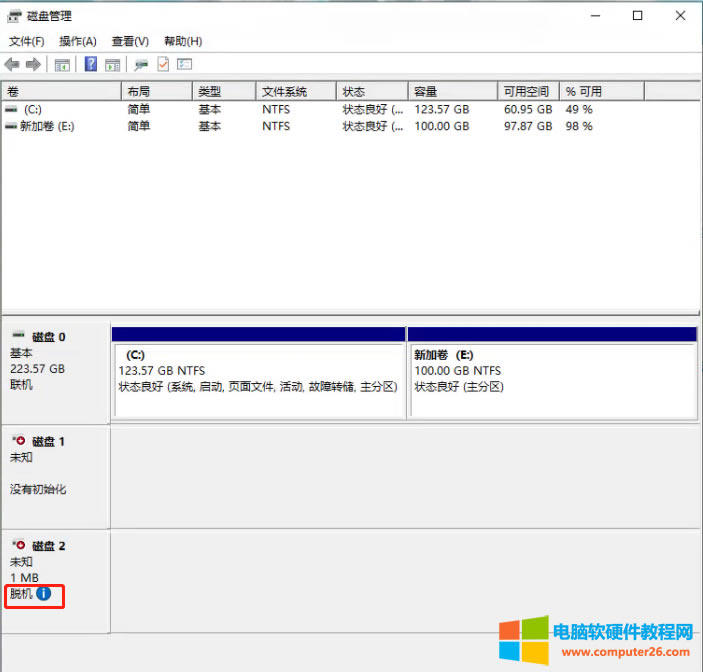The width and height of the screenshot is (703, 672).
Task: Click the settings list toolbar icon
Action: click(x=184, y=64)
